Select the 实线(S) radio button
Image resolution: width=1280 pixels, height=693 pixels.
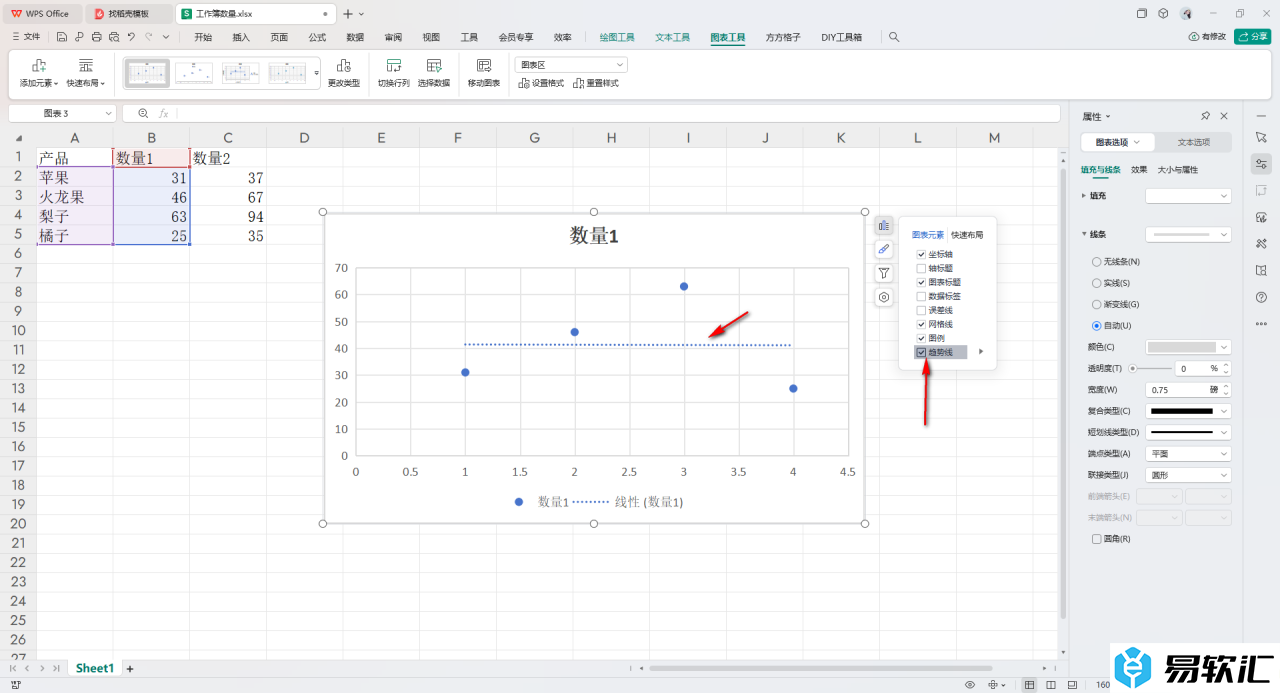tap(1097, 283)
